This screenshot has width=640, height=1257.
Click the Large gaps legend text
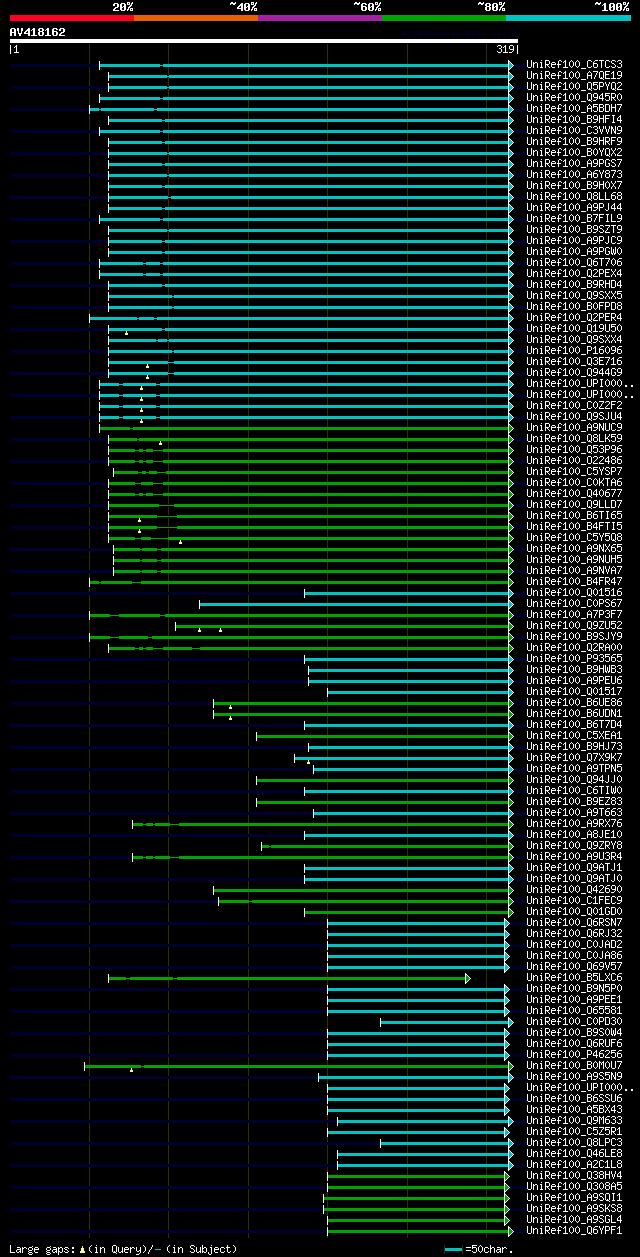tap(123, 1249)
